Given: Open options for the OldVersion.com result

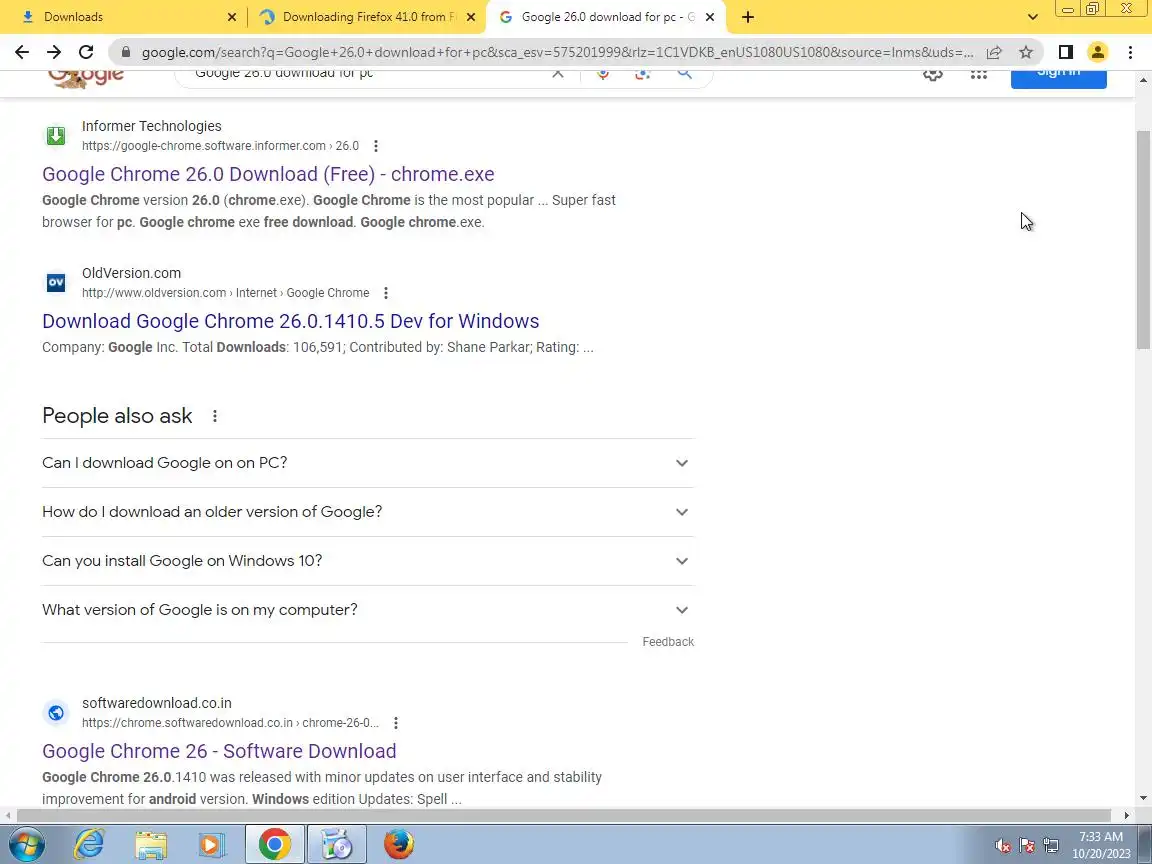Looking at the screenshot, I should 386,292.
